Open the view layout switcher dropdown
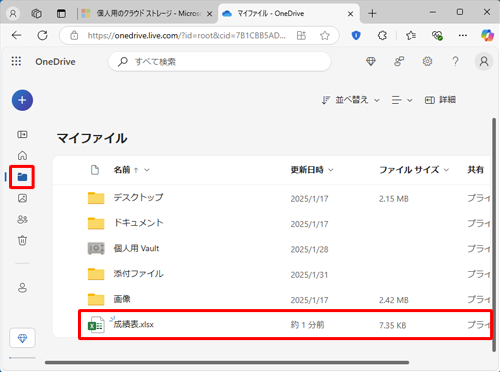This screenshot has height=372, width=500. tap(402, 100)
